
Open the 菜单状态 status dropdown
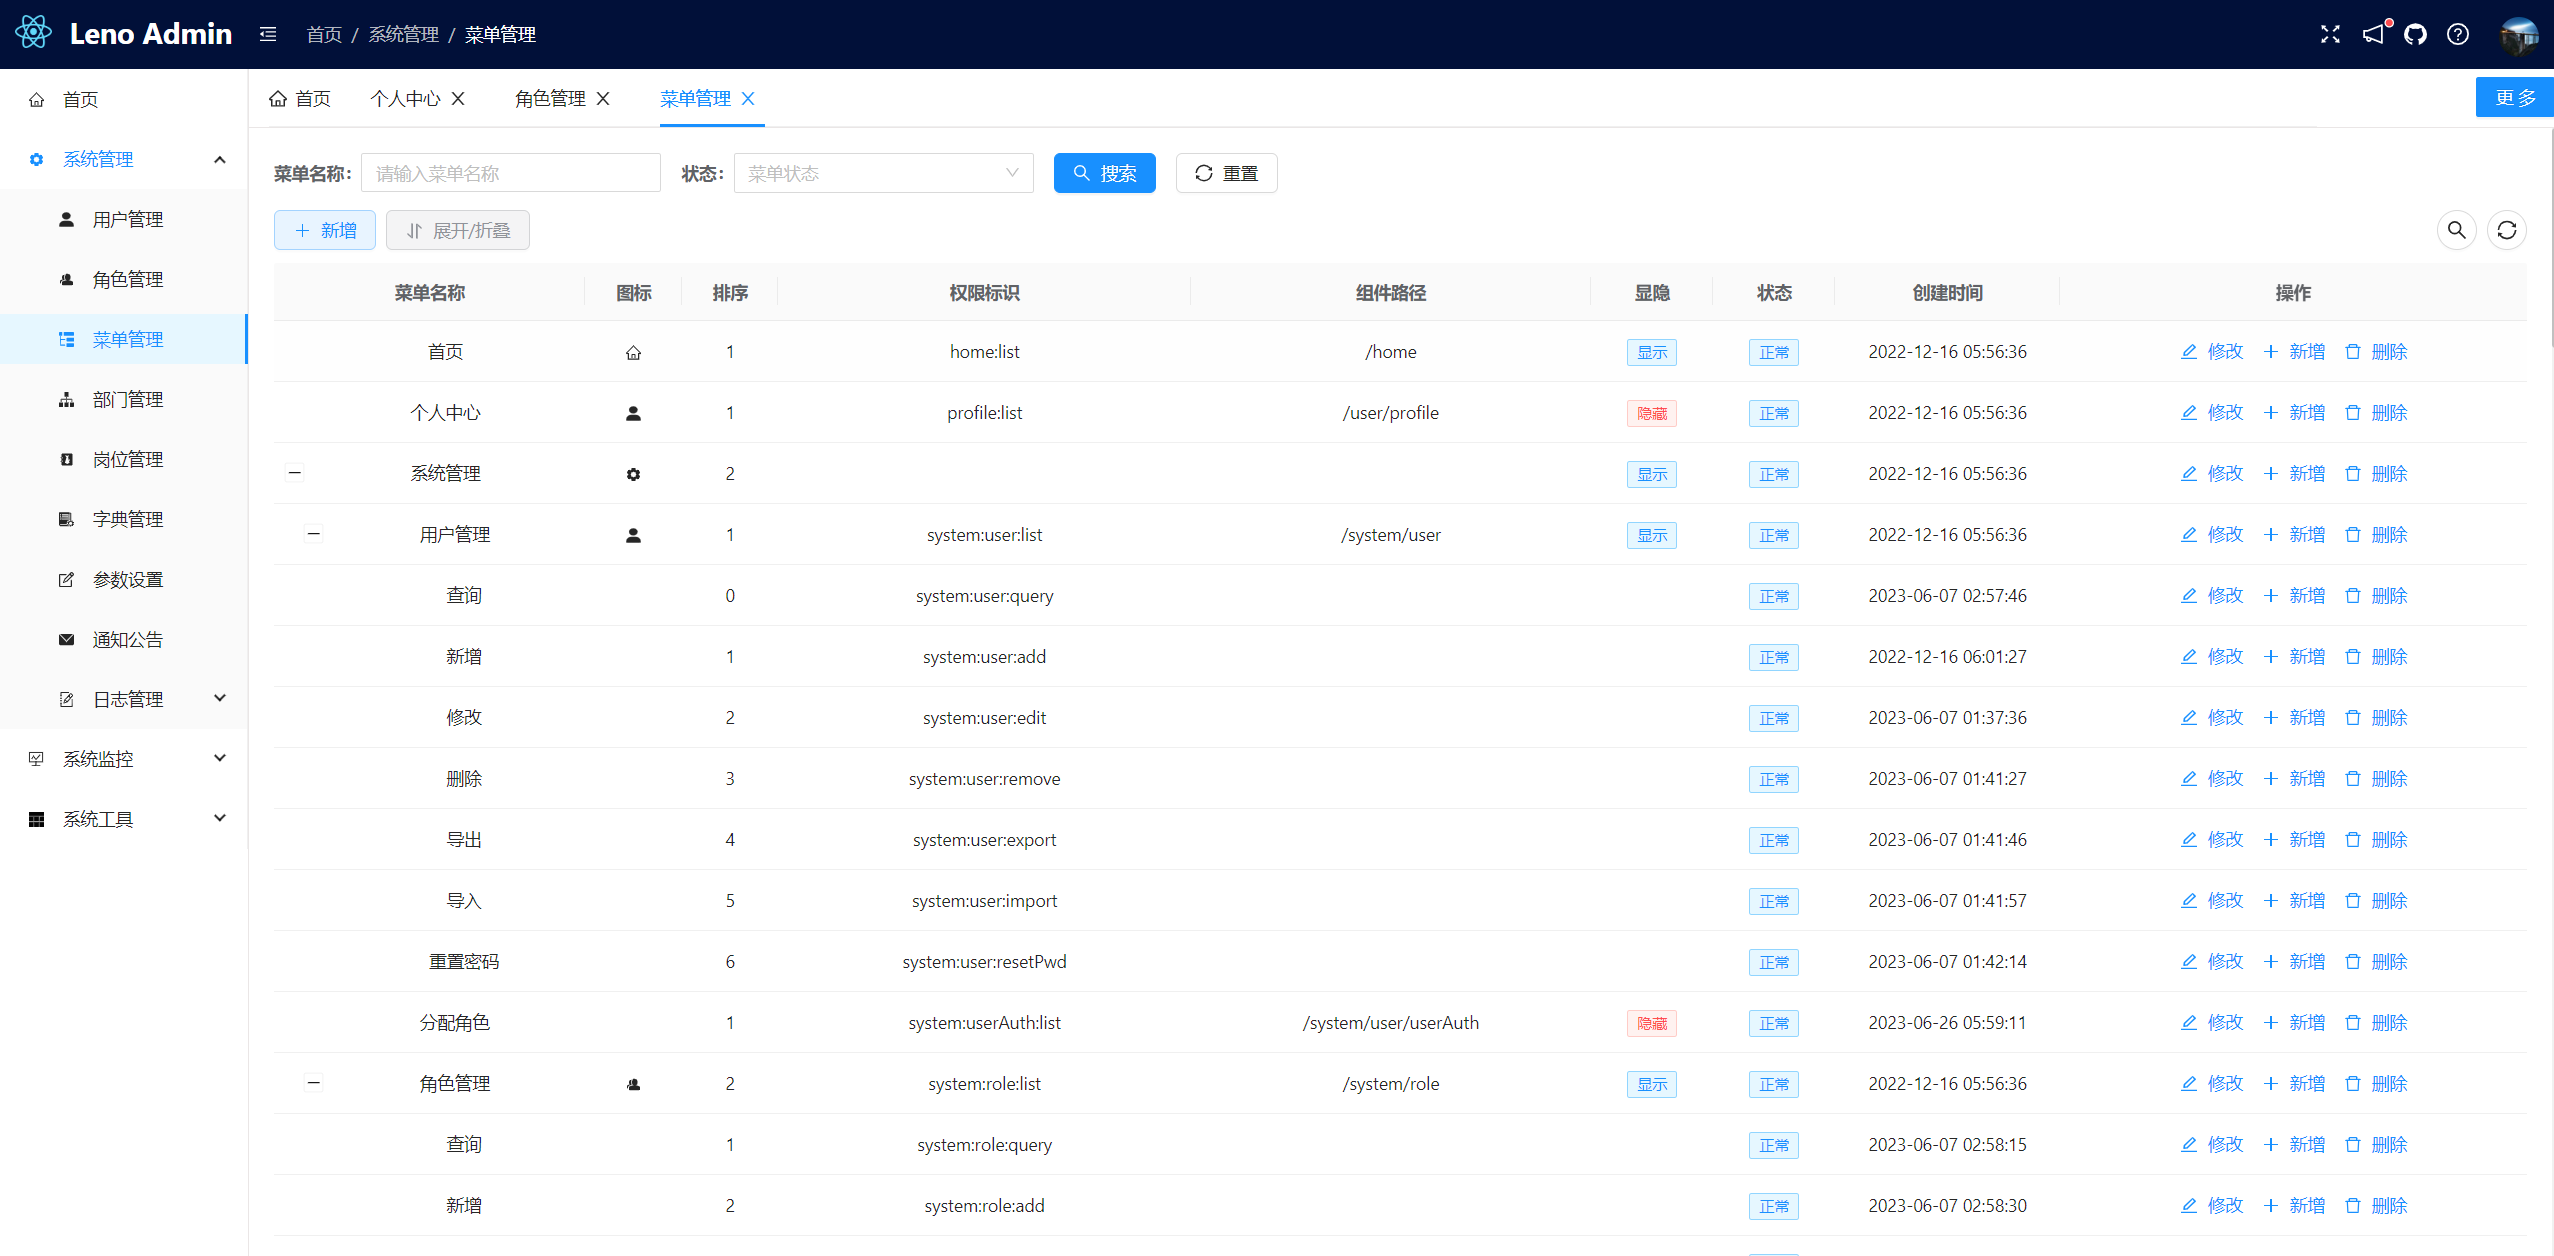pyautogui.click(x=883, y=174)
